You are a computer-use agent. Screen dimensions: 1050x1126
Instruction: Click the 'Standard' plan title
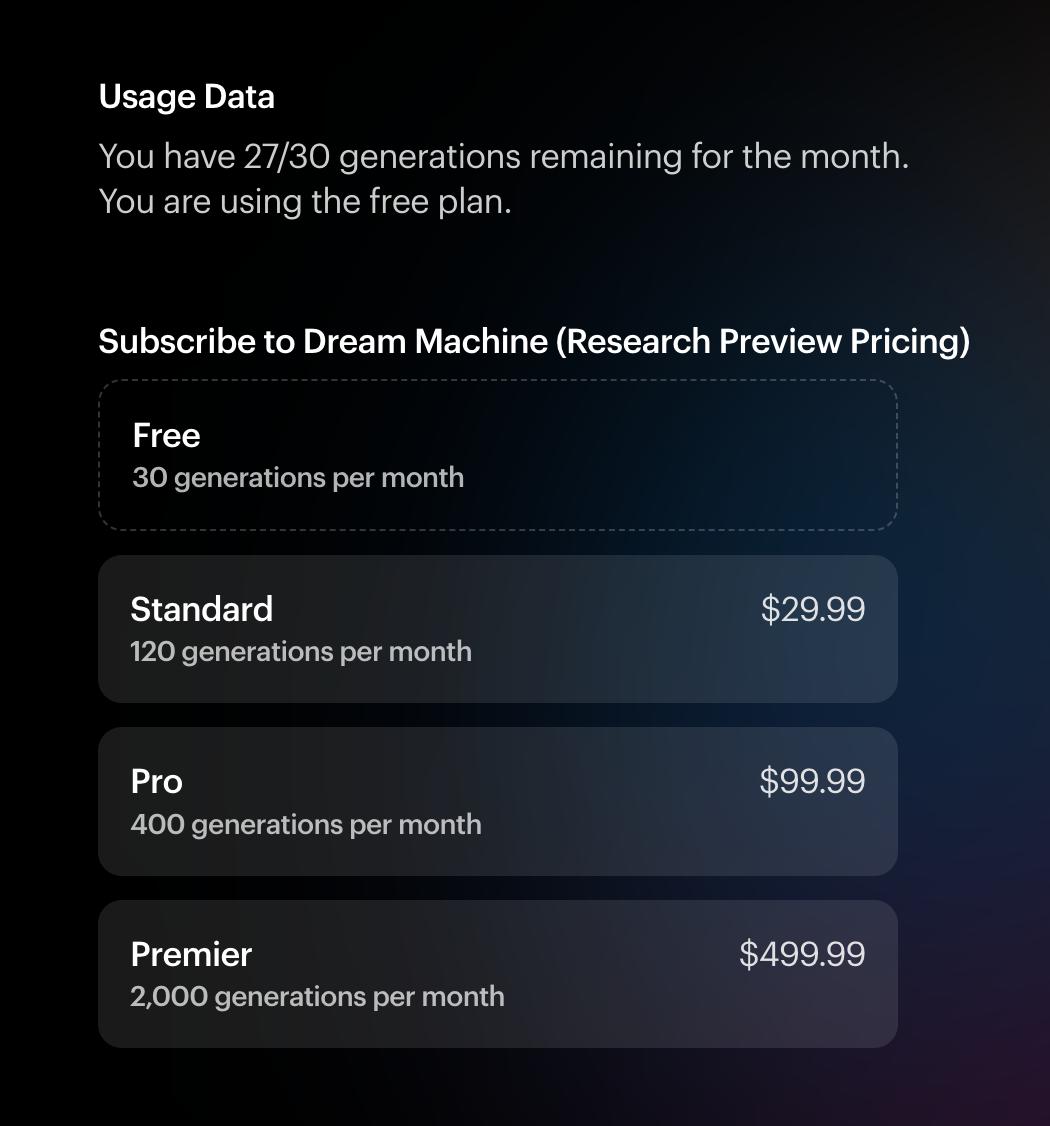(x=201, y=609)
